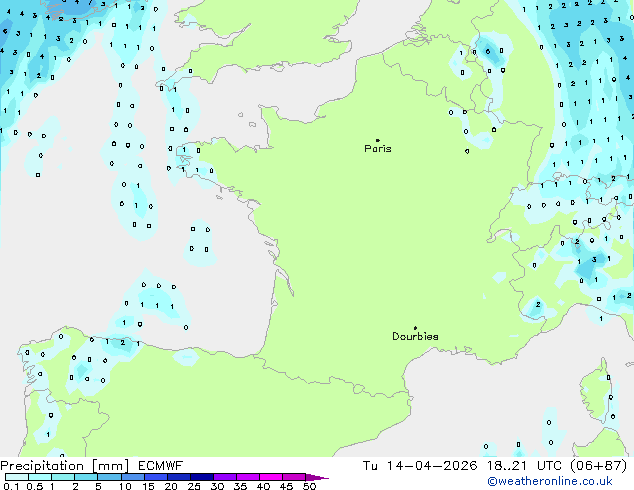
Task: Click the over-50 arrow tip of legend
Action: coord(317,477)
